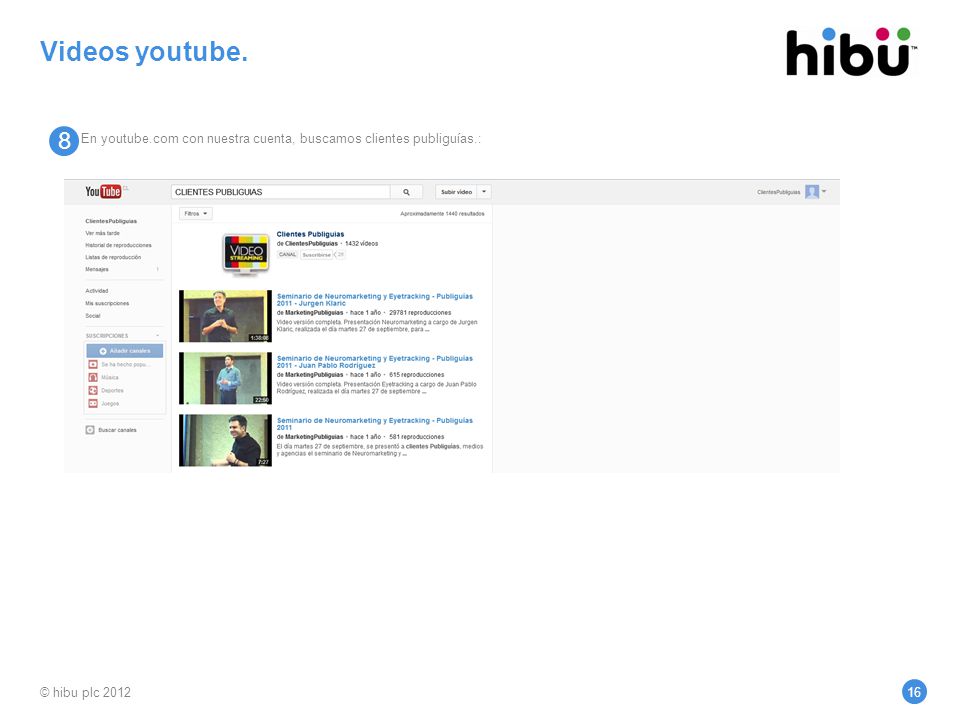
Task: Open the arrow next to Subir vídeo
Action: (x=484, y=192)
